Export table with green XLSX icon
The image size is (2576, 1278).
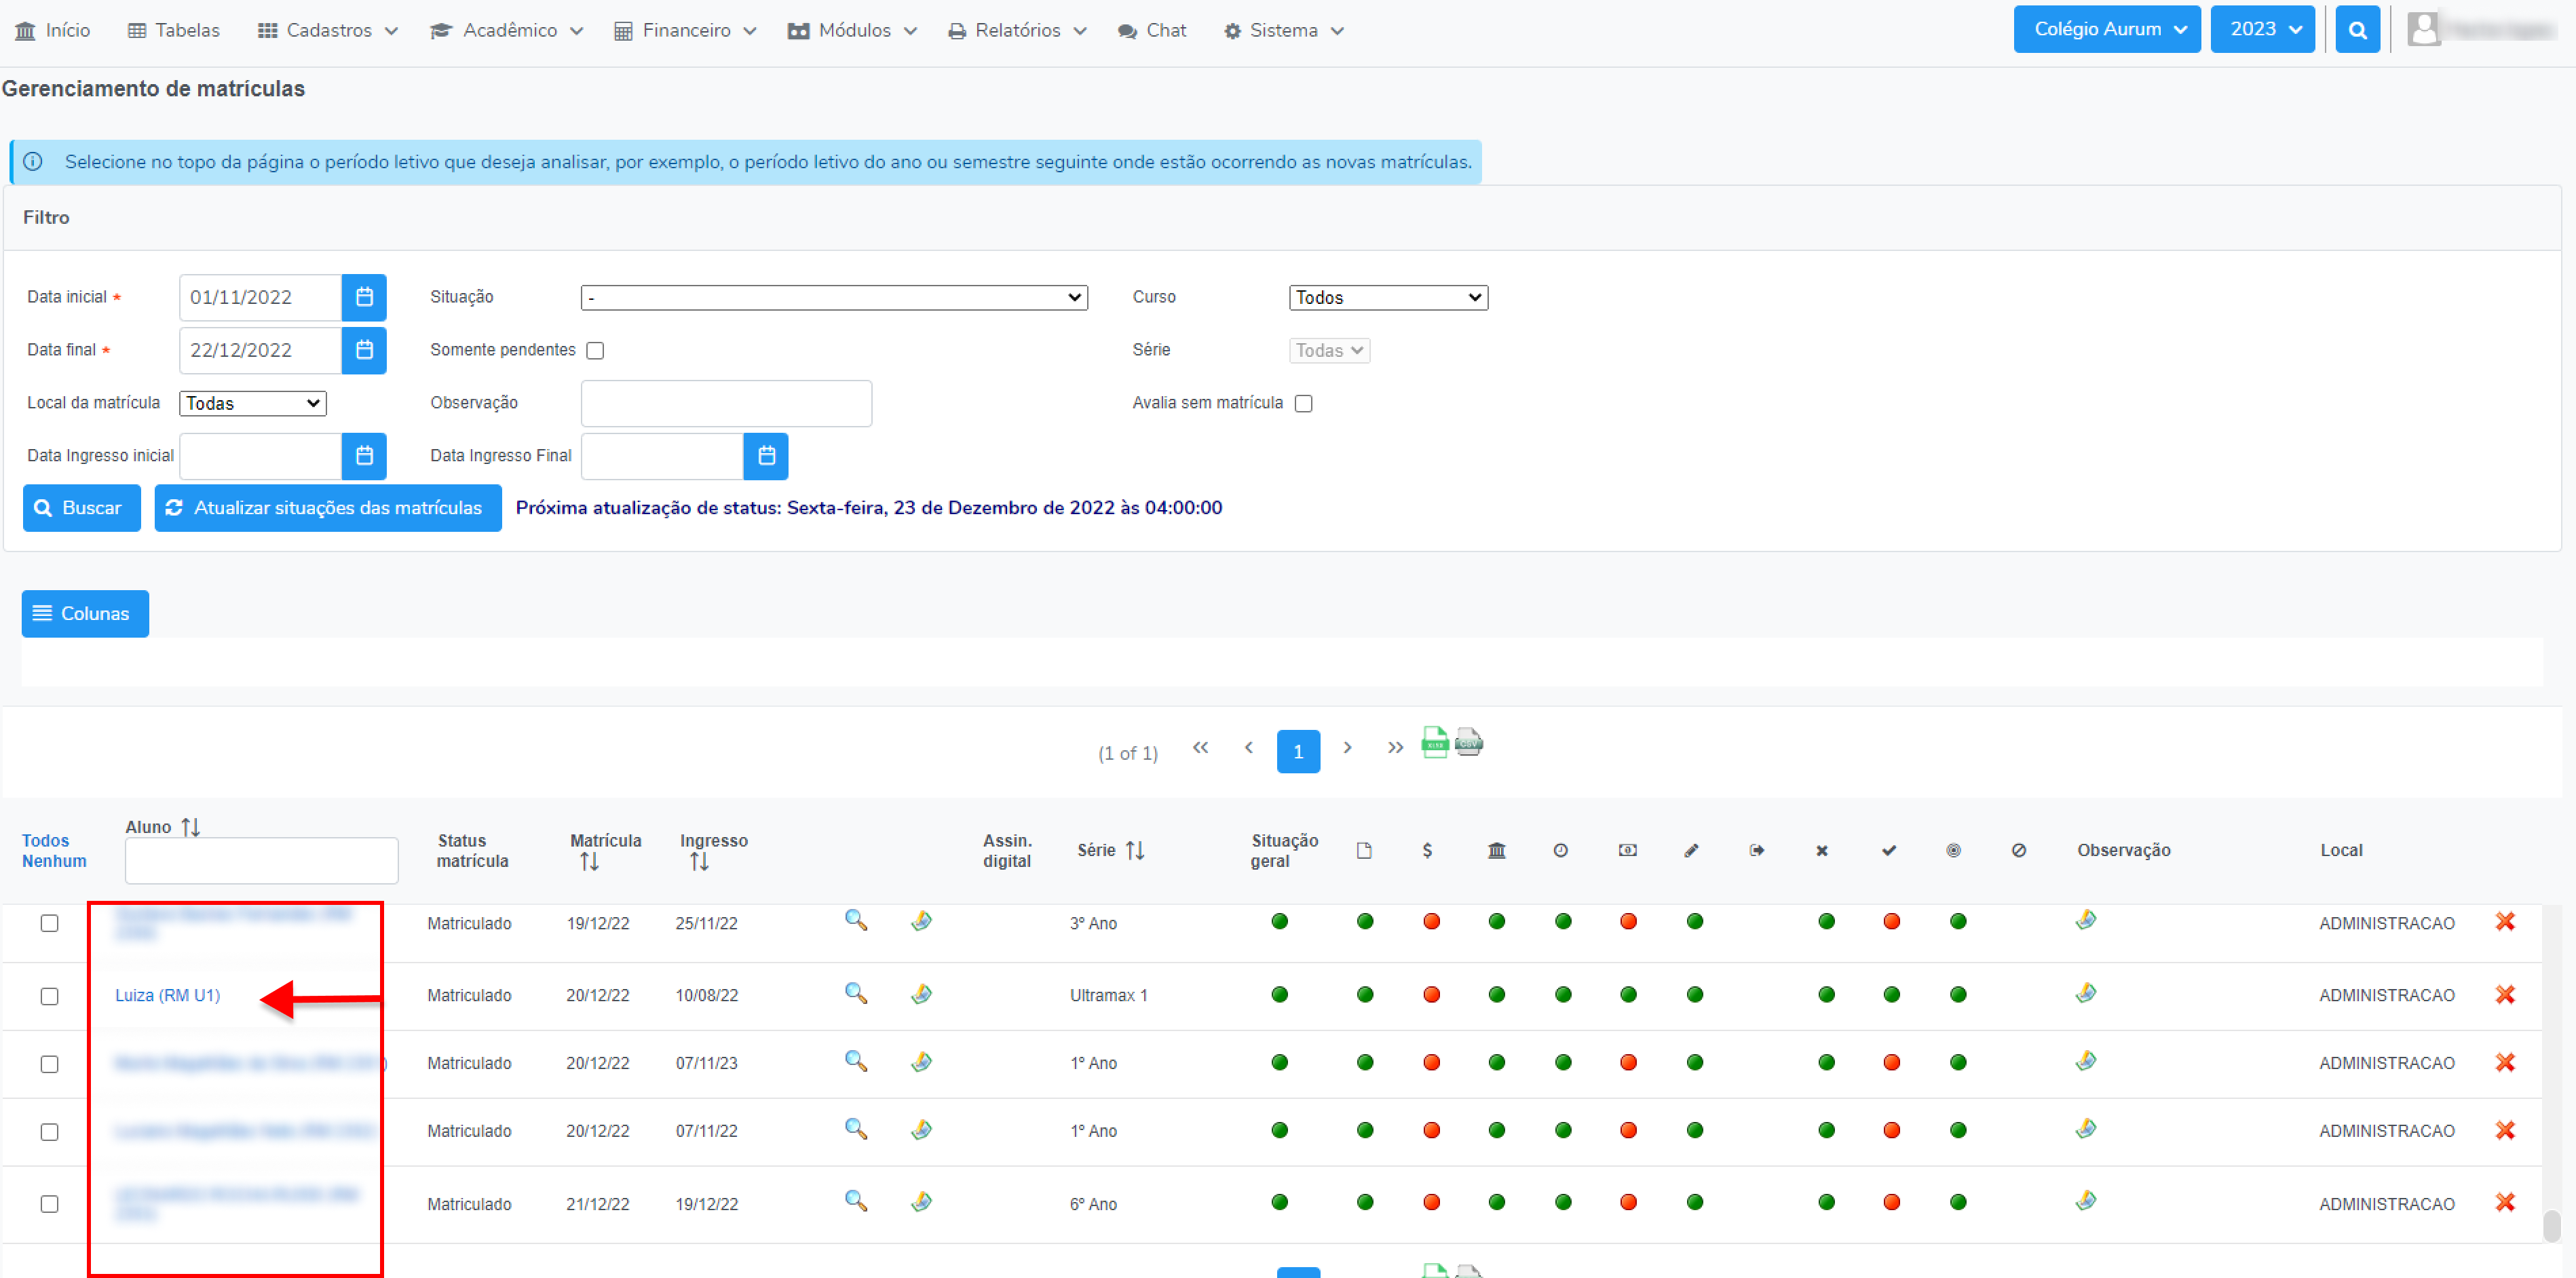[x=1434, y=743]
